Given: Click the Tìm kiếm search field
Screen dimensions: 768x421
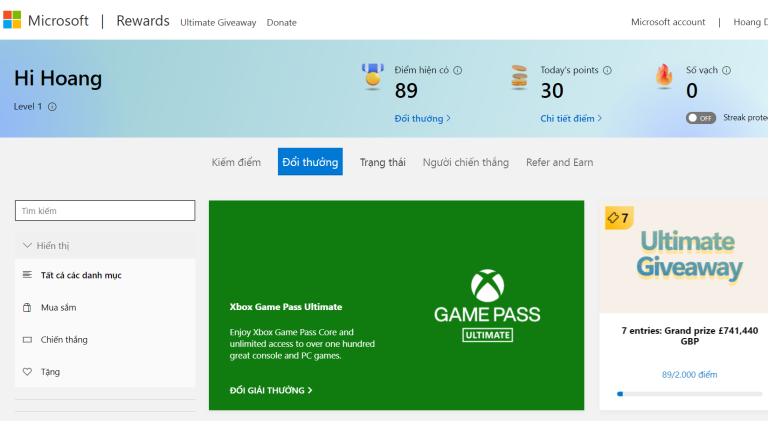Looking at the screenshot, I should click(x=105, y=210).
